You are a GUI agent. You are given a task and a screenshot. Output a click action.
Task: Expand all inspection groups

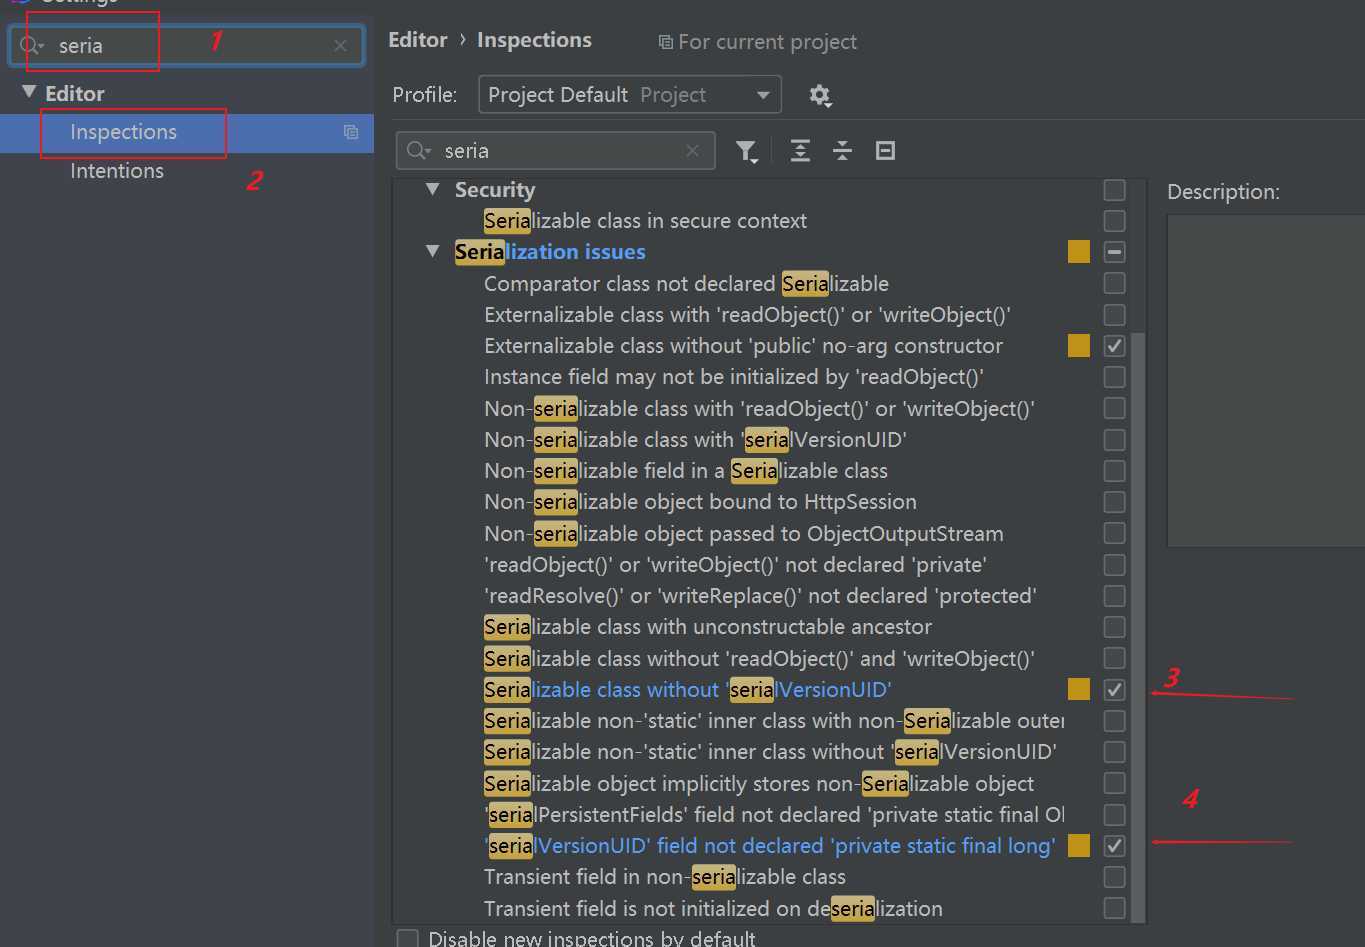coord(800,151)
